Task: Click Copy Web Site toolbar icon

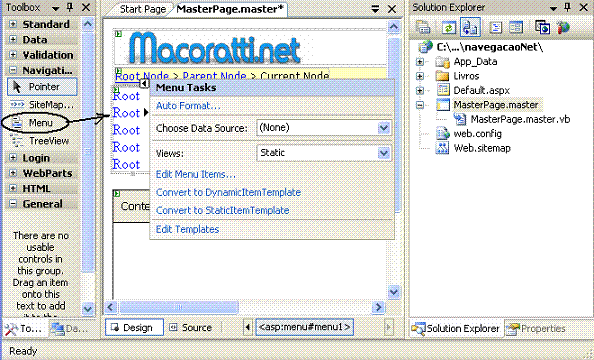Action: pos(542,27)
